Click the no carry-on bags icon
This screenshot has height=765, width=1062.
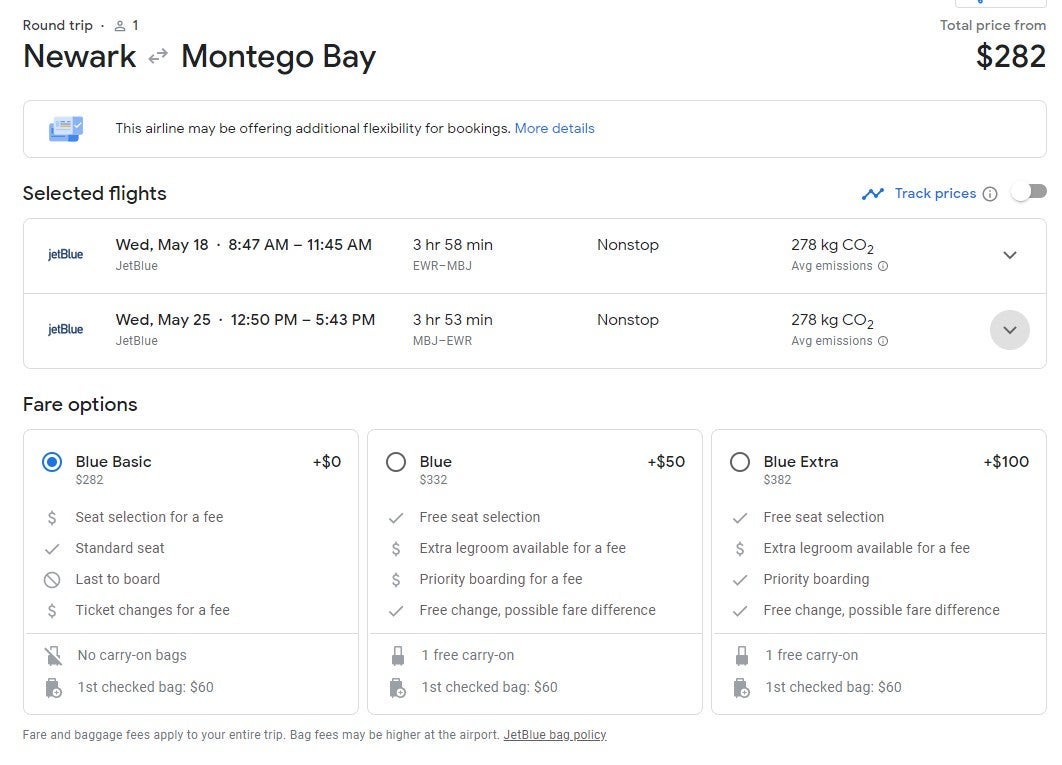coord(53,656)
